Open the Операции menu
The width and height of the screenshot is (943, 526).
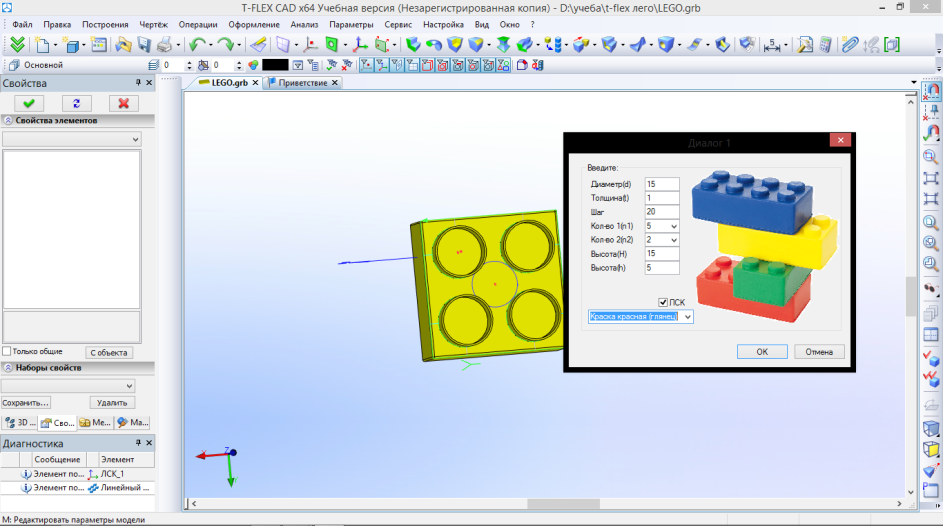click(x=197, y=24)
